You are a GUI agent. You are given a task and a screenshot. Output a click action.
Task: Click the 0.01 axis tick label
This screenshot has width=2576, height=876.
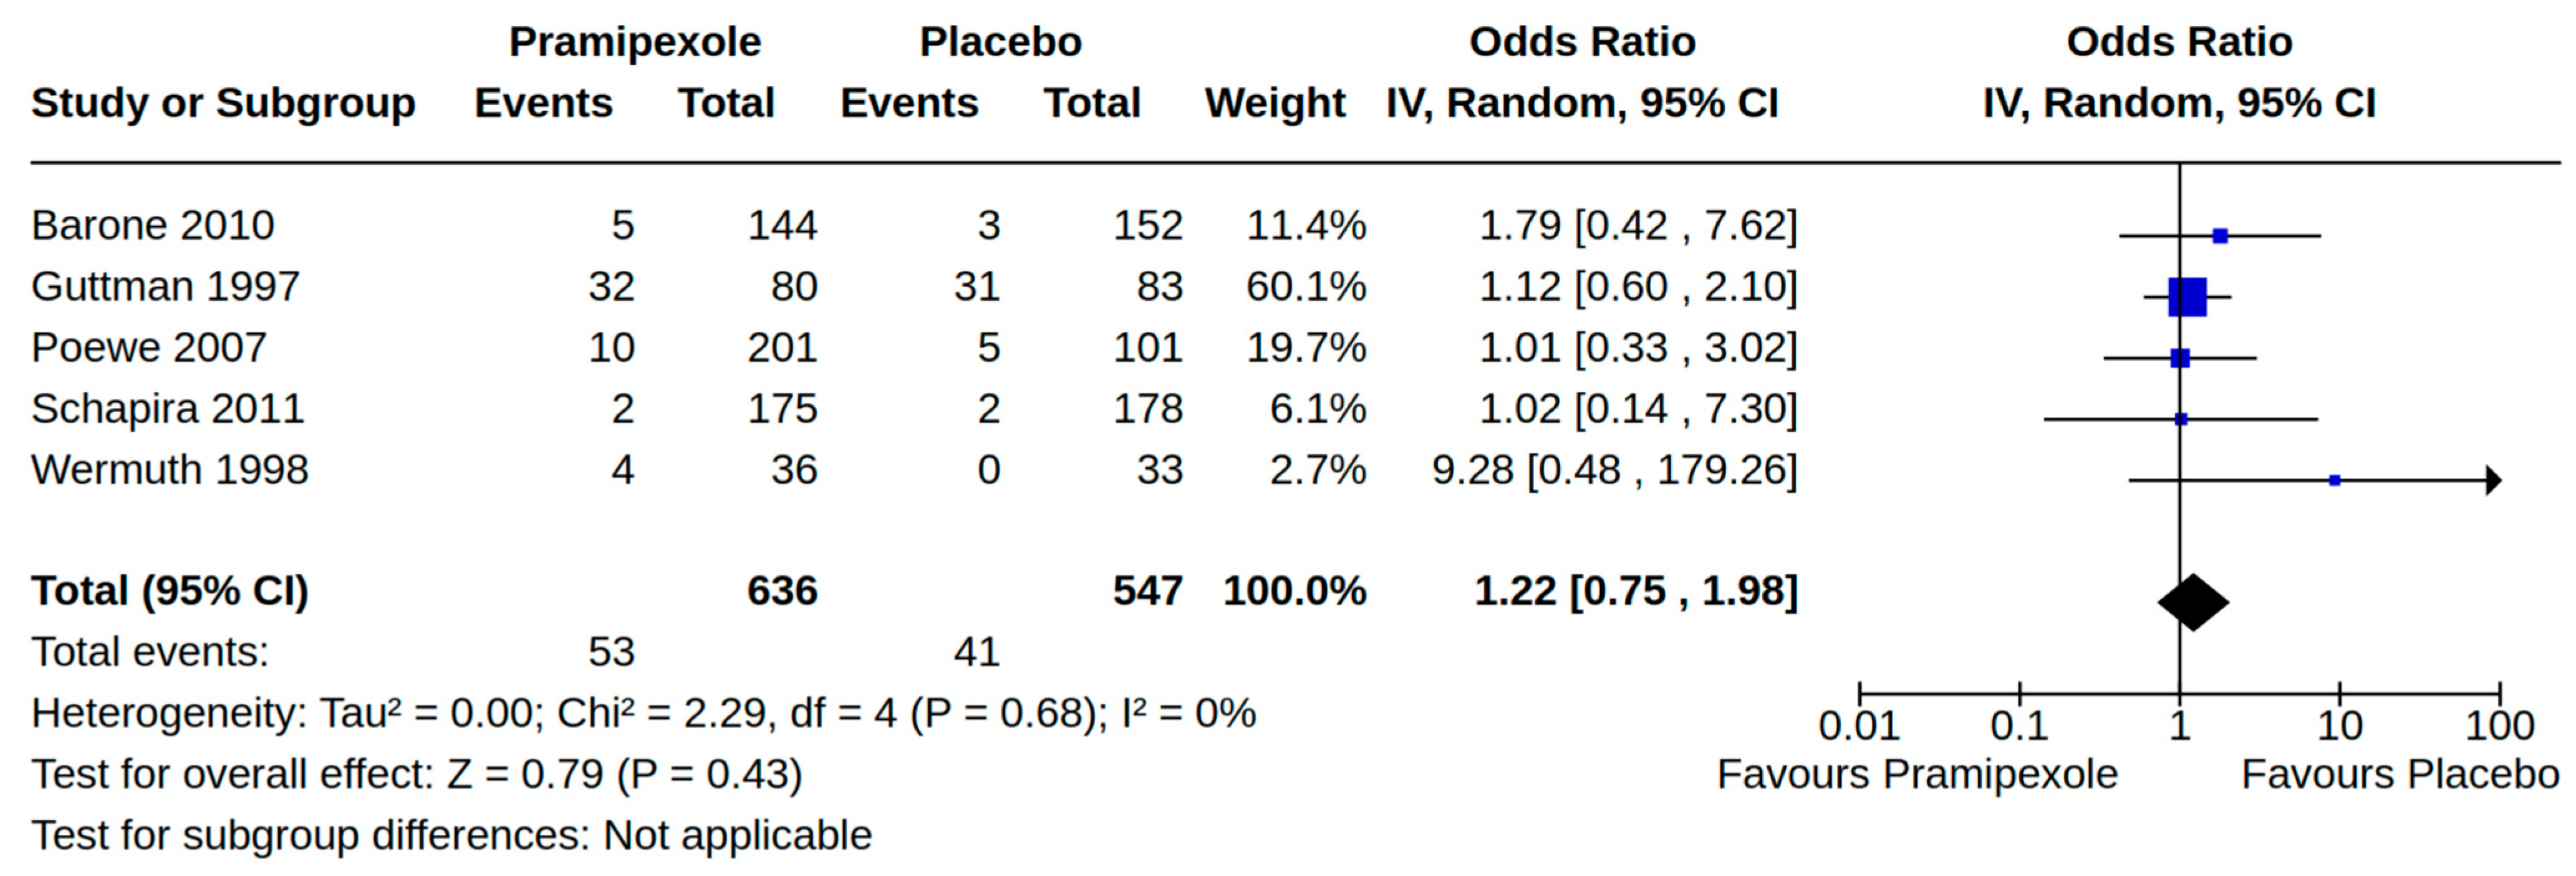[x=1859, y=726]
